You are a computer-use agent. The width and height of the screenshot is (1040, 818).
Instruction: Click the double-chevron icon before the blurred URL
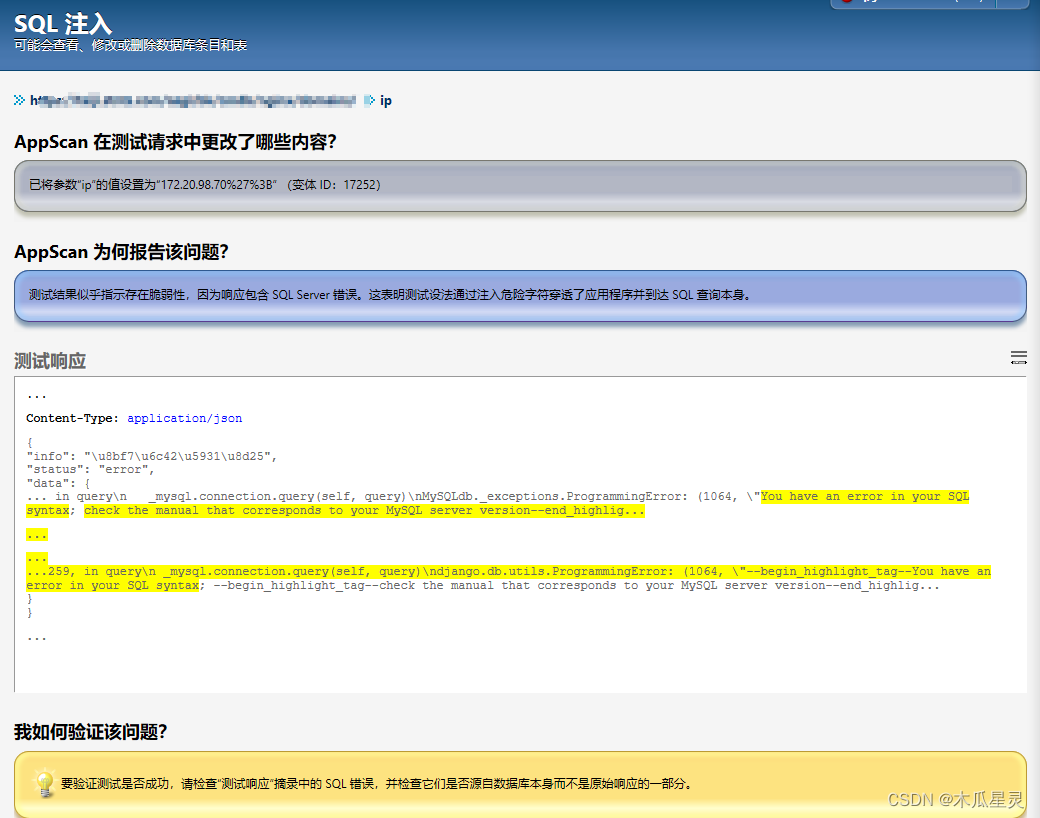pyautogui.click(x=19, y=100)
